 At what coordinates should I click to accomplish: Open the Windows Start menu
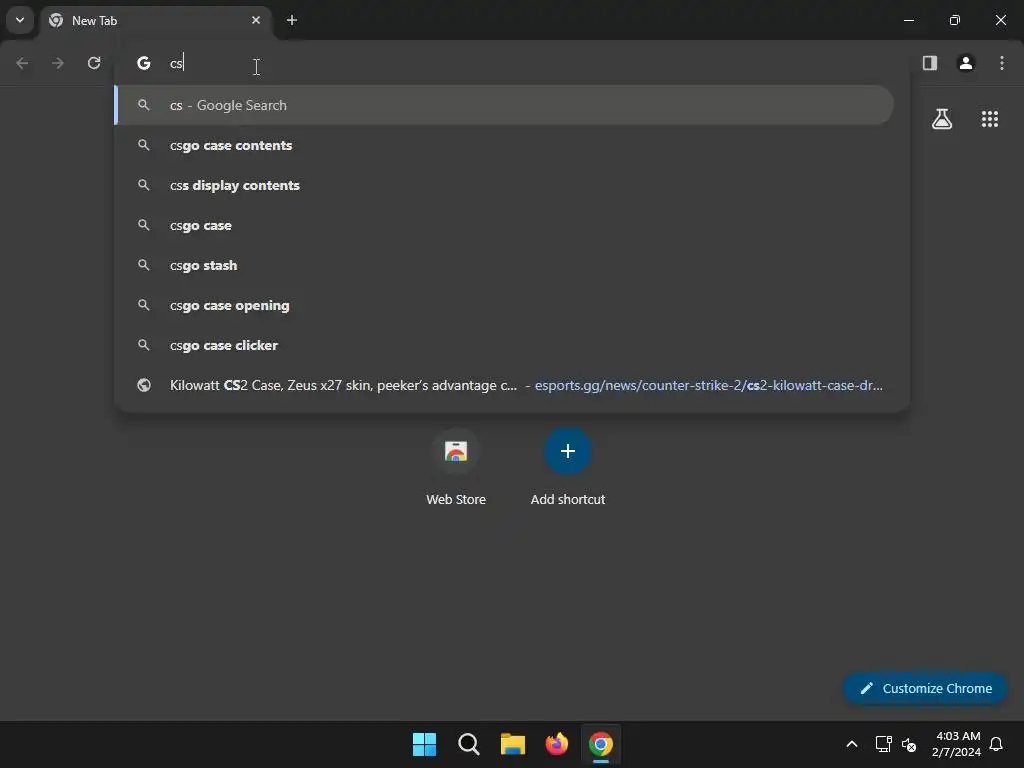click(x=424, y=744)
